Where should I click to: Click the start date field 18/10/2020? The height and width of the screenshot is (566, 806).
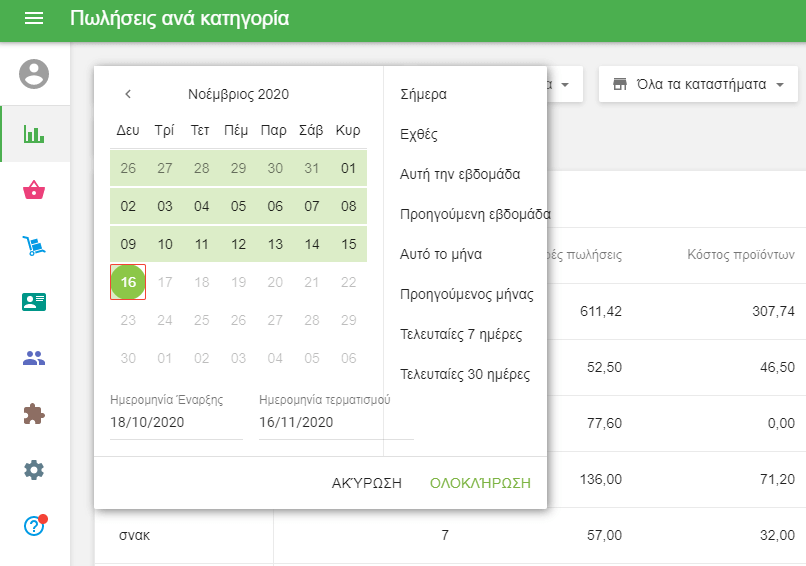click(x=176, y=422)
